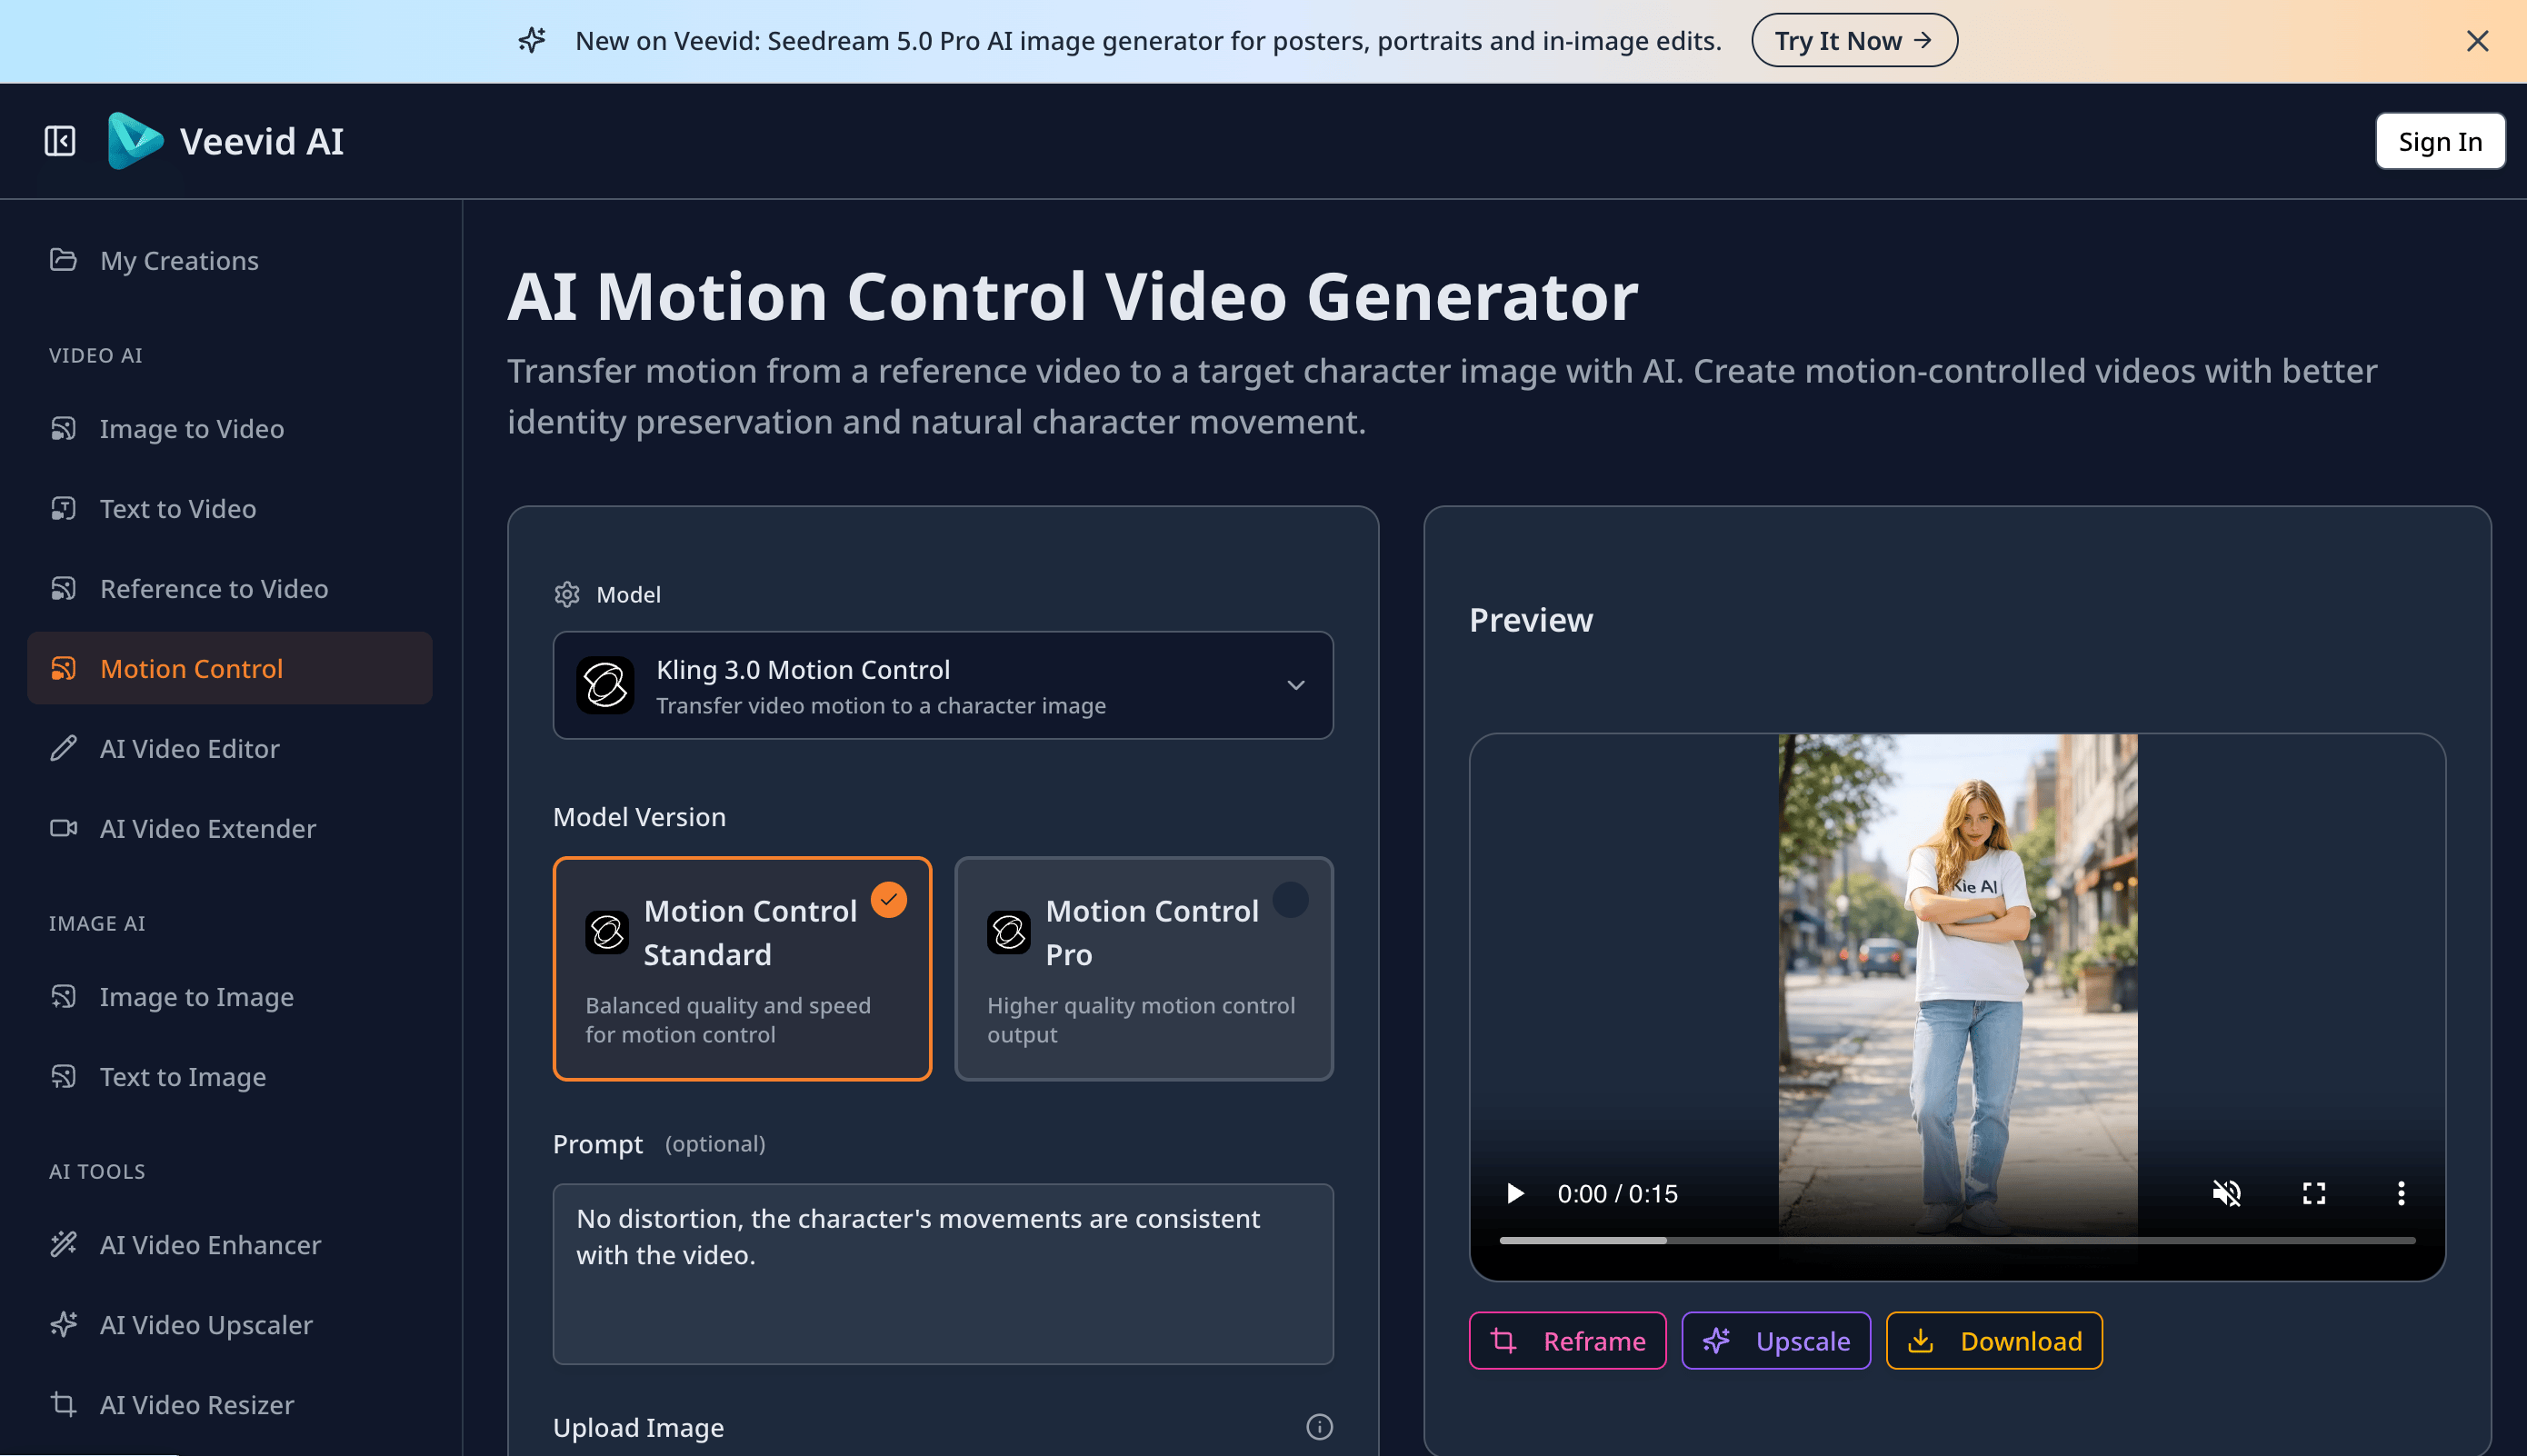This screenshot has height=1456, width=2527.
Task: Click the Veevid AI brand name
Action: tap(262, 141)
